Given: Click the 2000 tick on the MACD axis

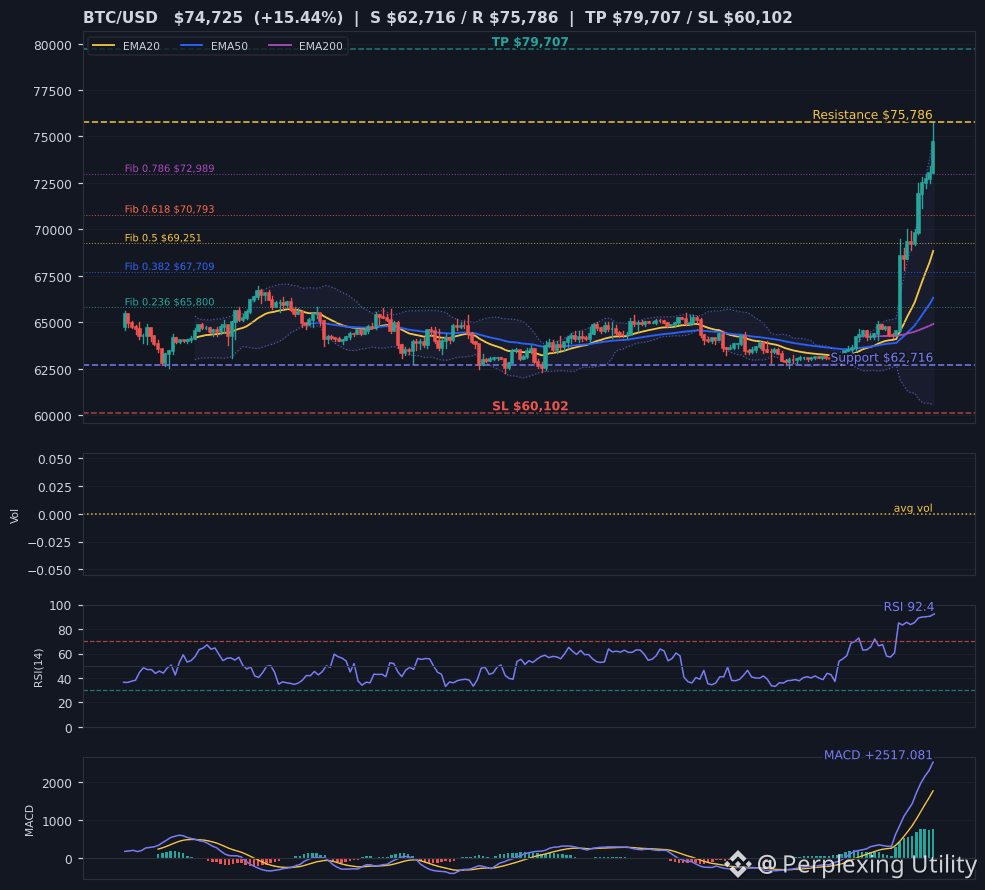Looking at the screenshot, I should (57, 783).
